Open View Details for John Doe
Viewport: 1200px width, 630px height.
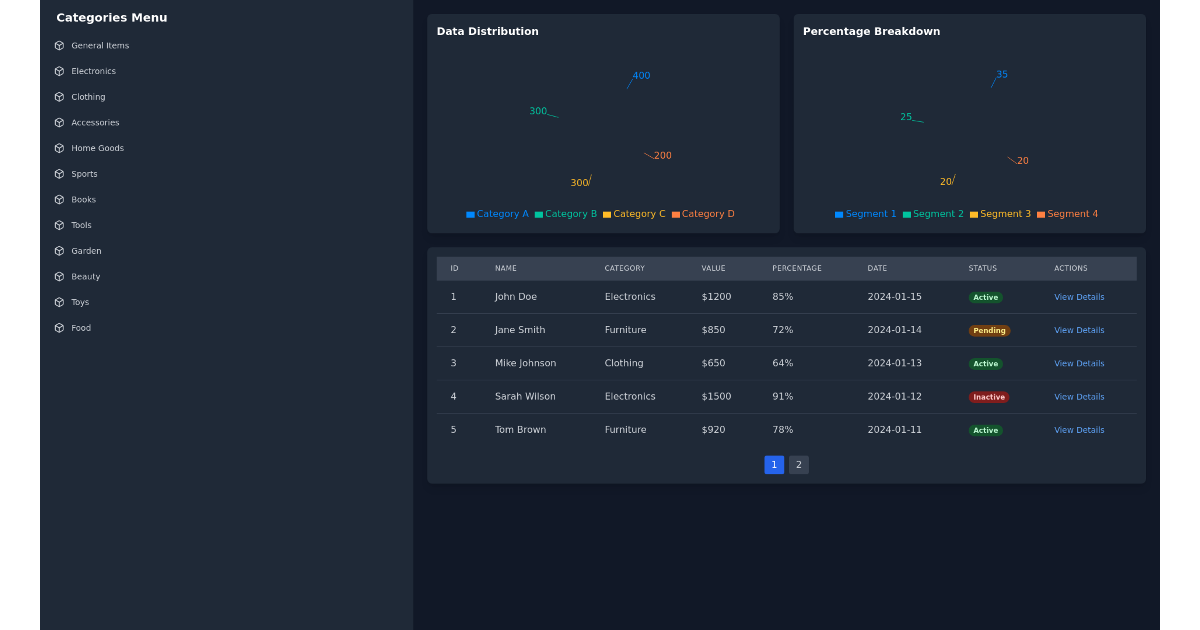(1079, 297)
